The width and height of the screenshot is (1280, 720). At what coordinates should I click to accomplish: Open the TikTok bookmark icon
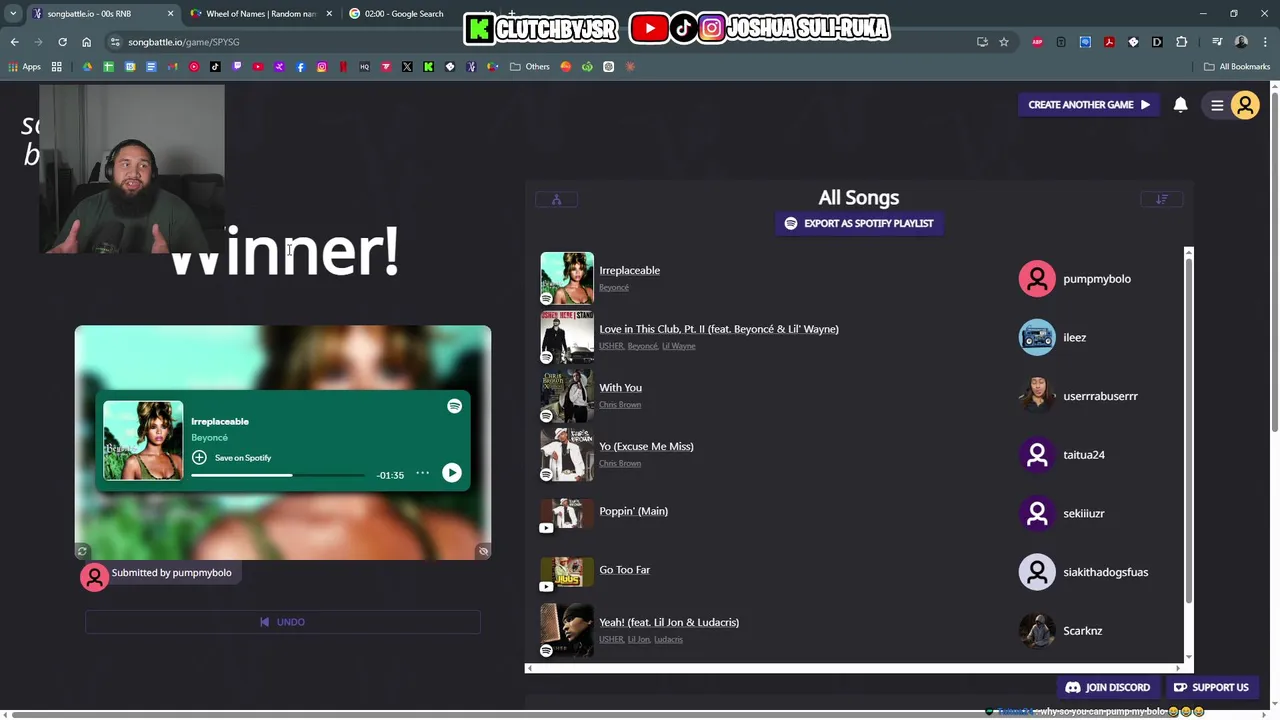[215, 67]
